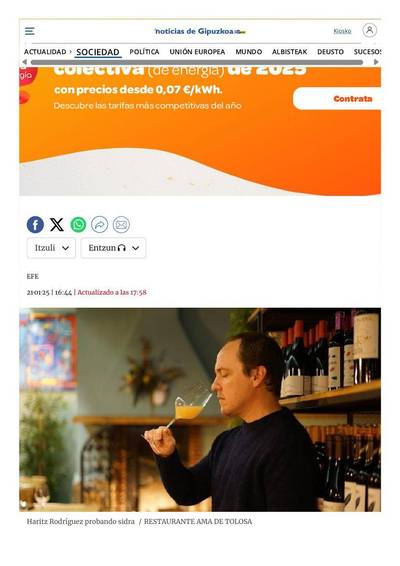Open the hamburger menu icon

click(x=30, y=31)
